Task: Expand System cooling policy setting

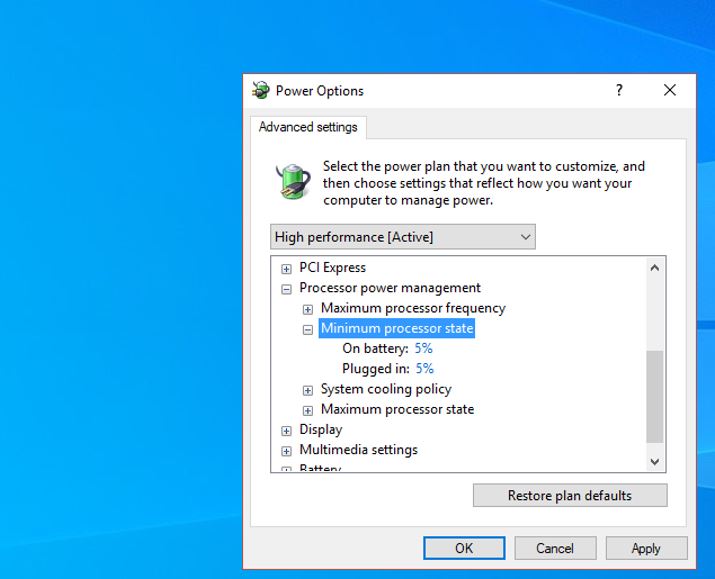Action: coord(308,390)
